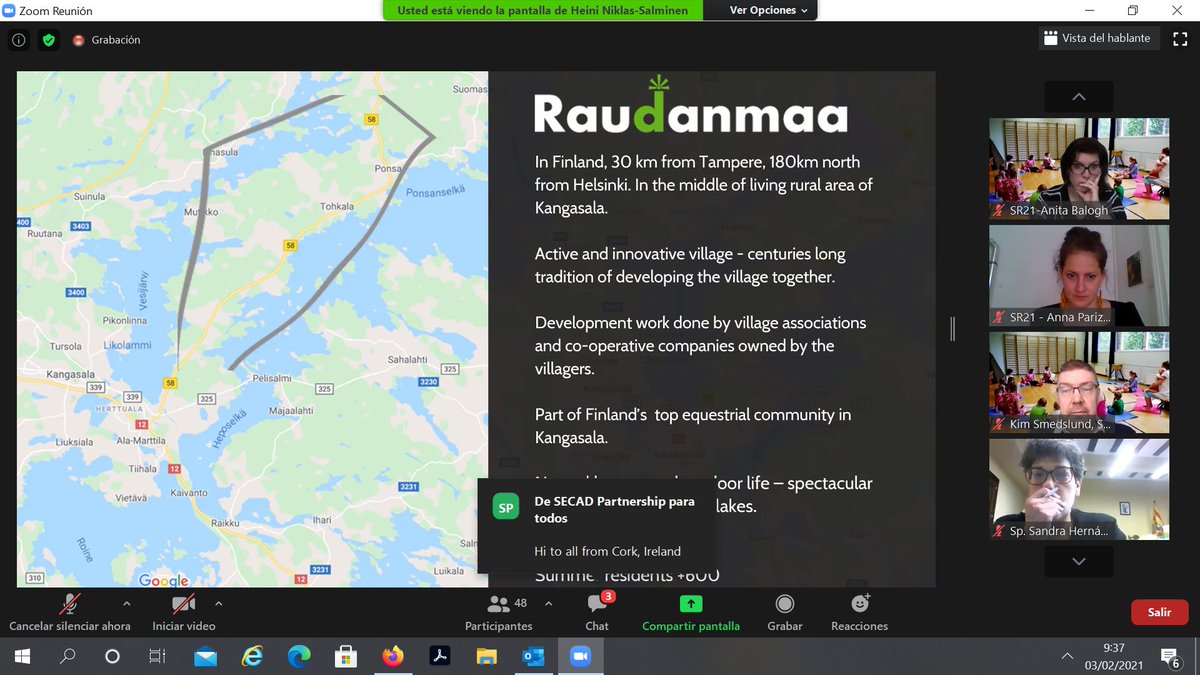
Task: Select Kim Smedslund video thumbnail
Action: click(x=1079, y=382)
